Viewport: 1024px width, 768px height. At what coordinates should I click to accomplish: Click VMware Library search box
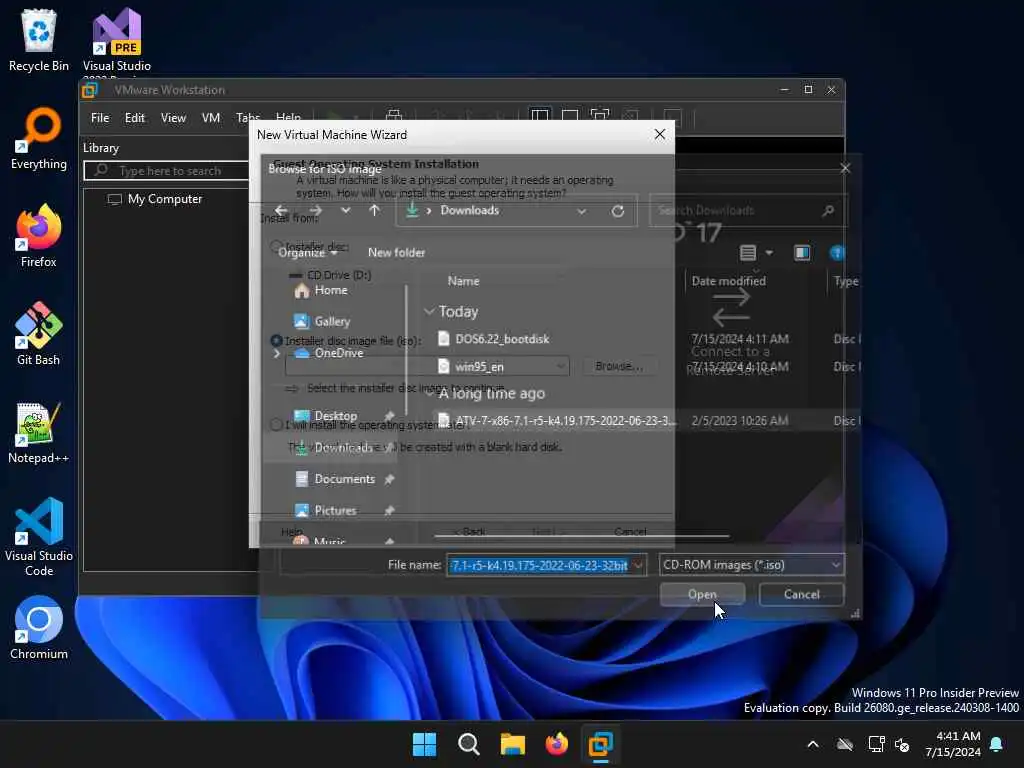pyautogui.click(x=167, y=171)
